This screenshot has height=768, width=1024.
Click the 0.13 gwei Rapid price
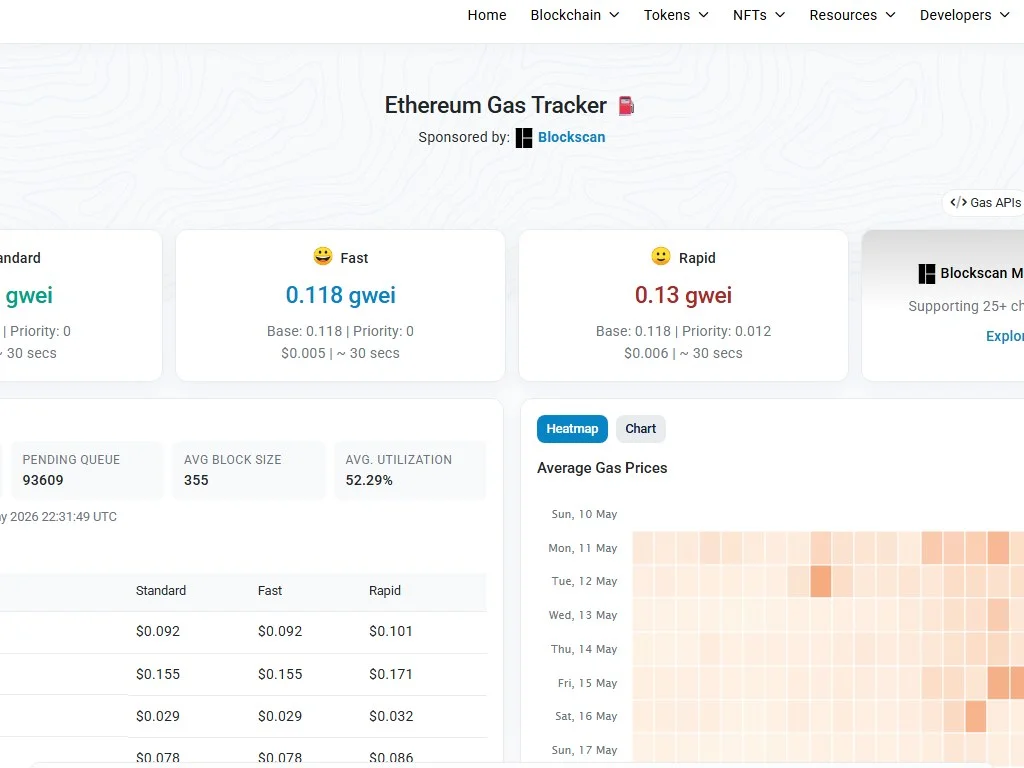click(x=683, y=295)
